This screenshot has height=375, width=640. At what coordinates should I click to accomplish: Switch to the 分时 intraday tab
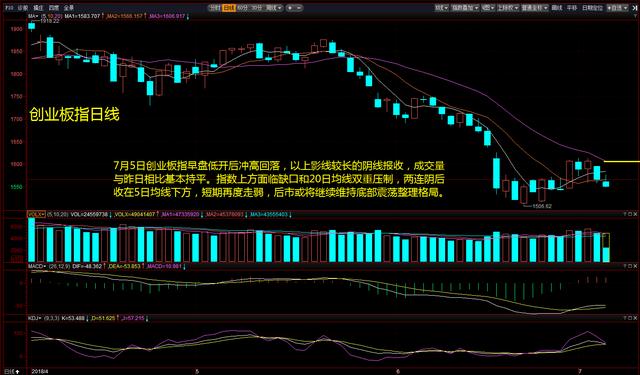(214, 8)
